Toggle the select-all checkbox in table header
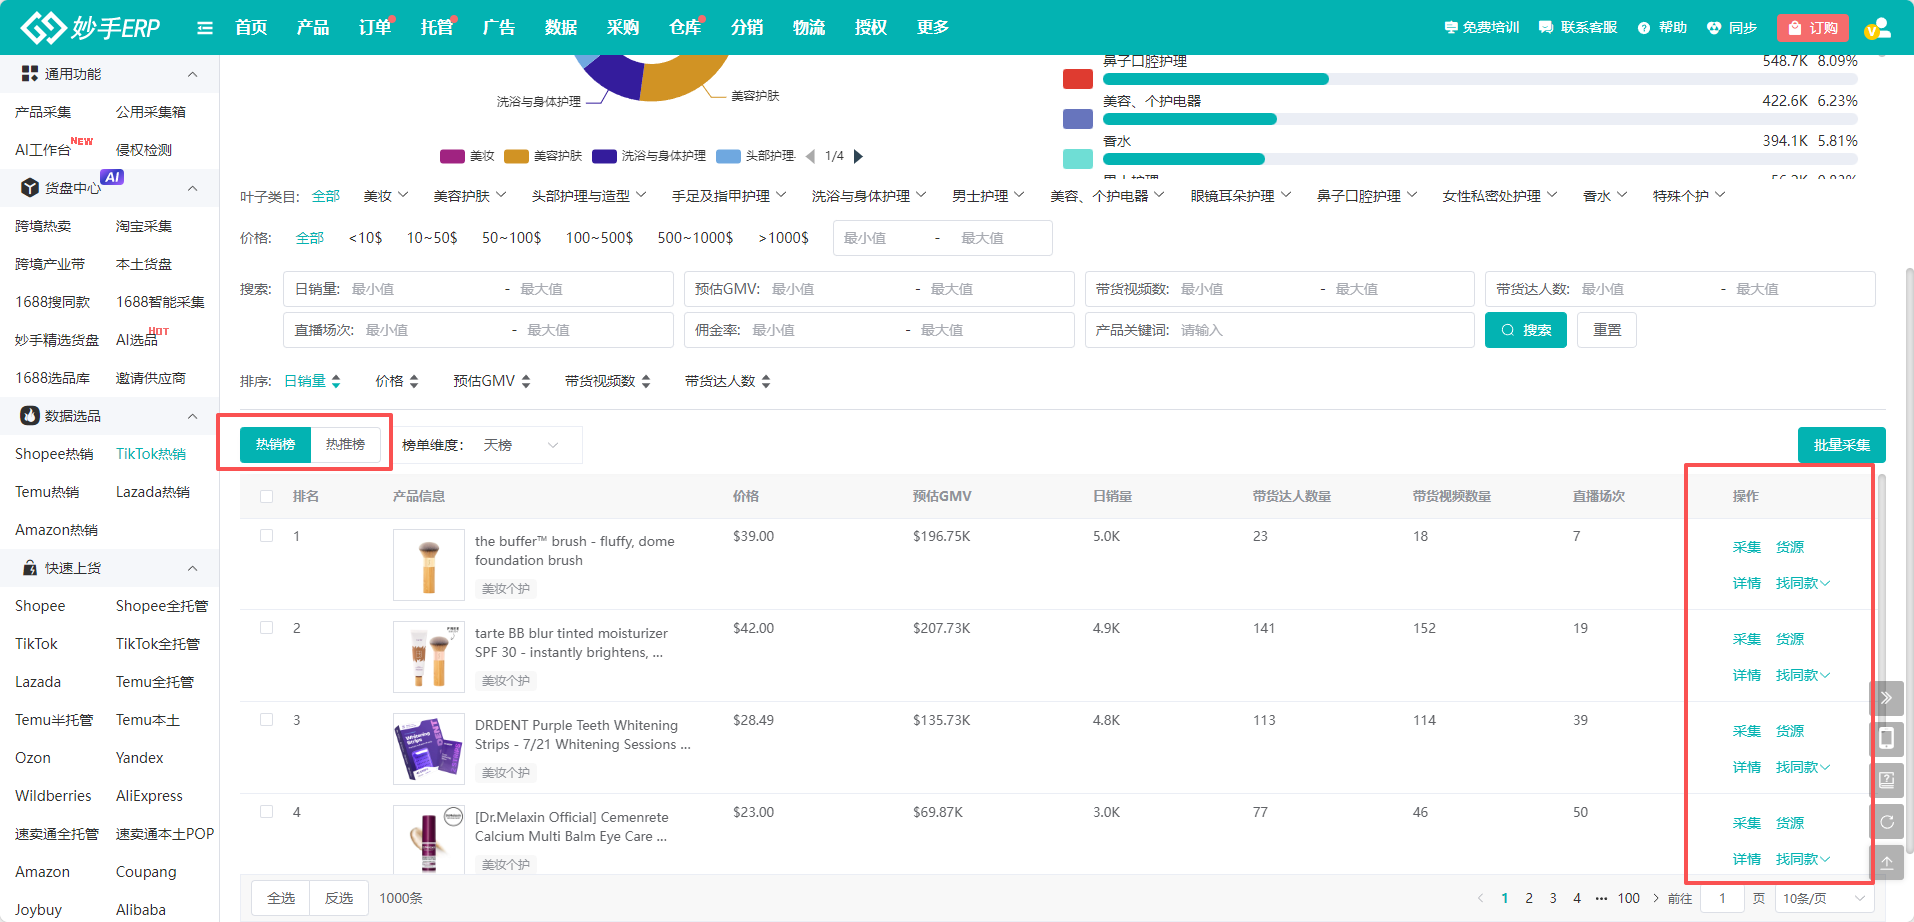1914x922 pixels. pos(267,496)
